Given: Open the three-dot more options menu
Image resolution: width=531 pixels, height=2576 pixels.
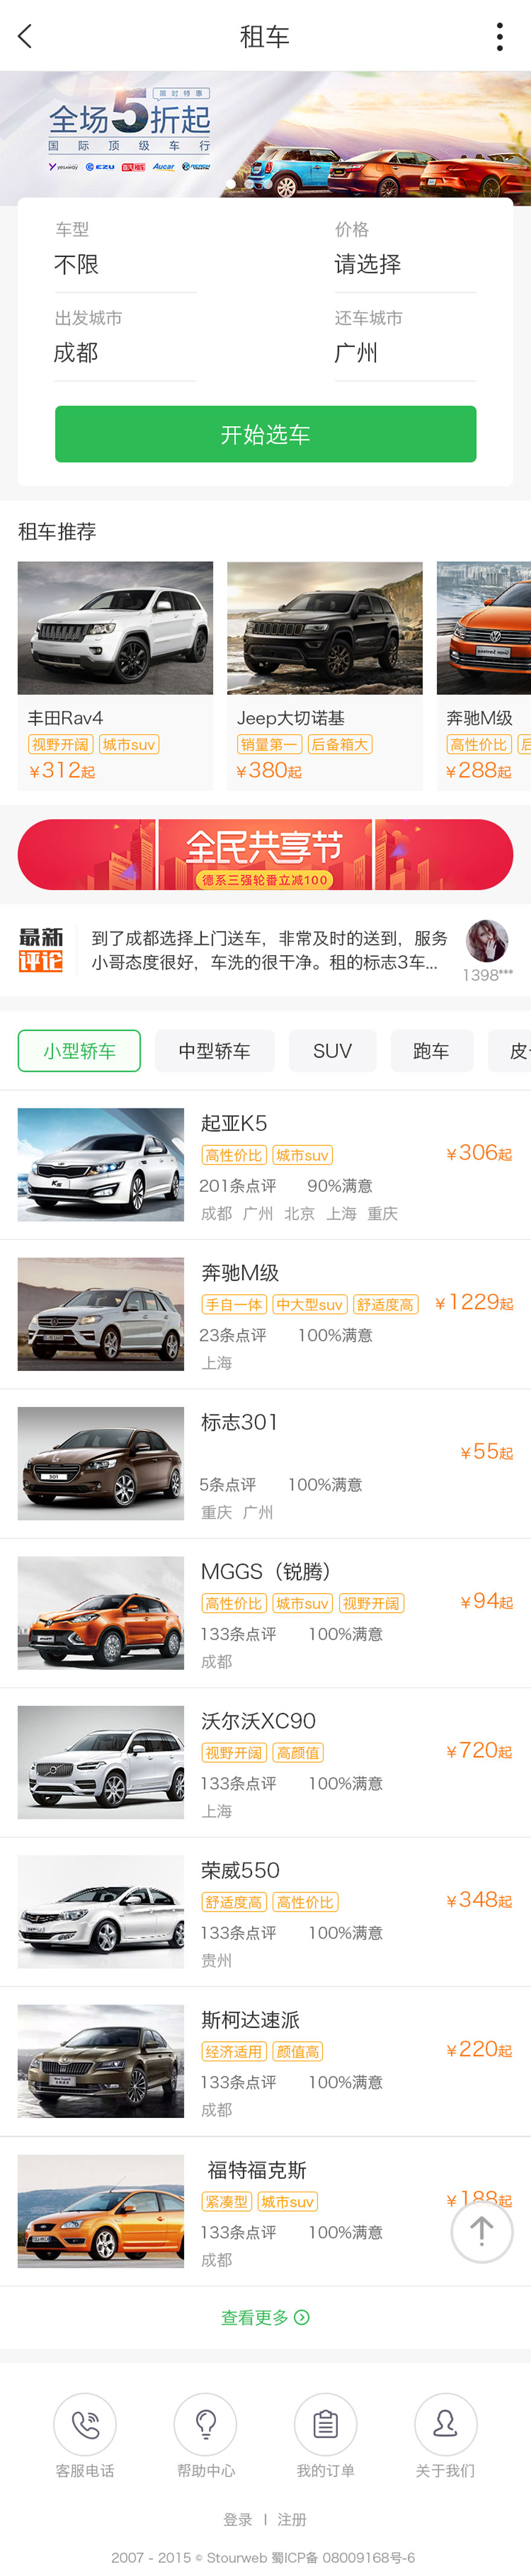Looking at the screenshot, I should [x=499, y=37].
